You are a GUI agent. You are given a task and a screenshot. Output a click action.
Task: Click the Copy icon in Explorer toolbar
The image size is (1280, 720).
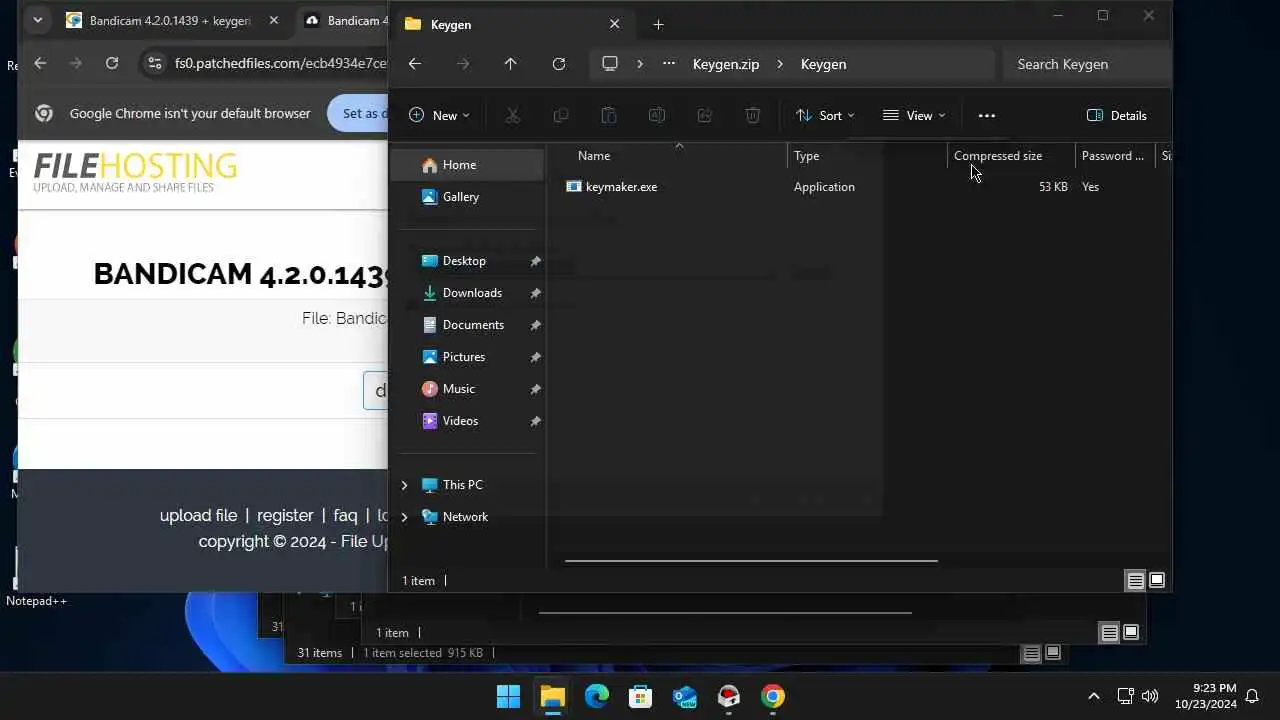click(x=561, y=116)
